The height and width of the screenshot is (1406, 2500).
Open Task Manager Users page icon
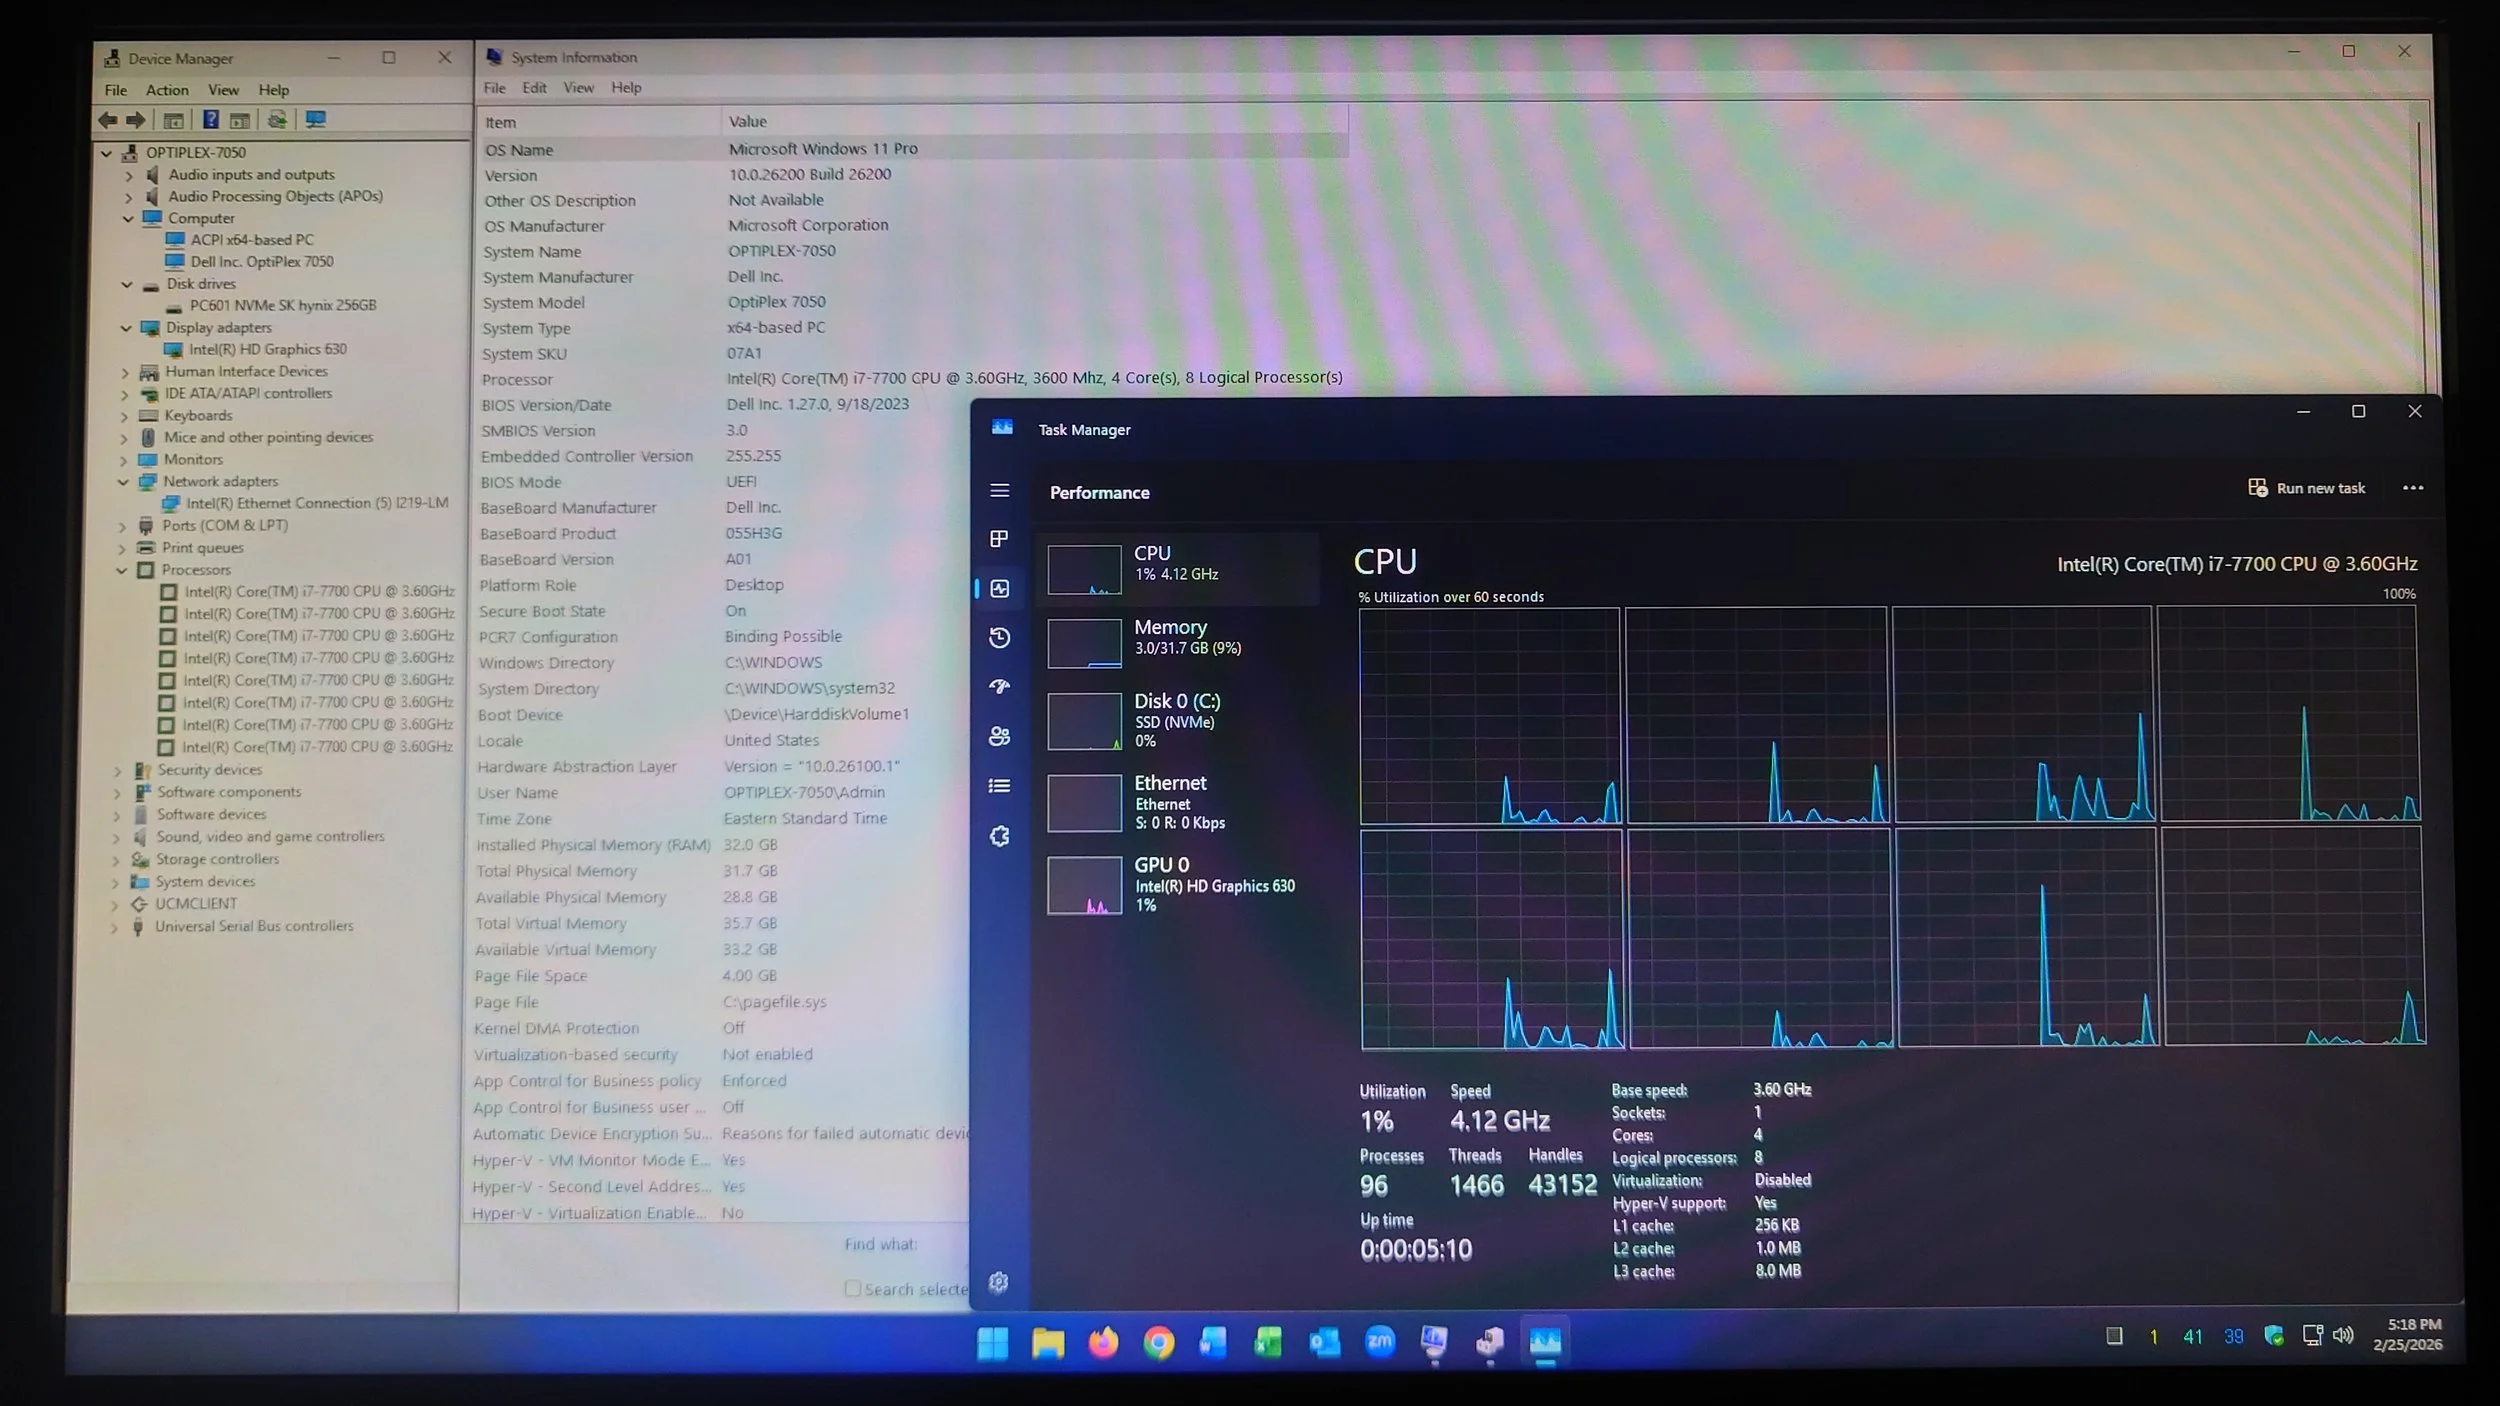tap(999, 737)
